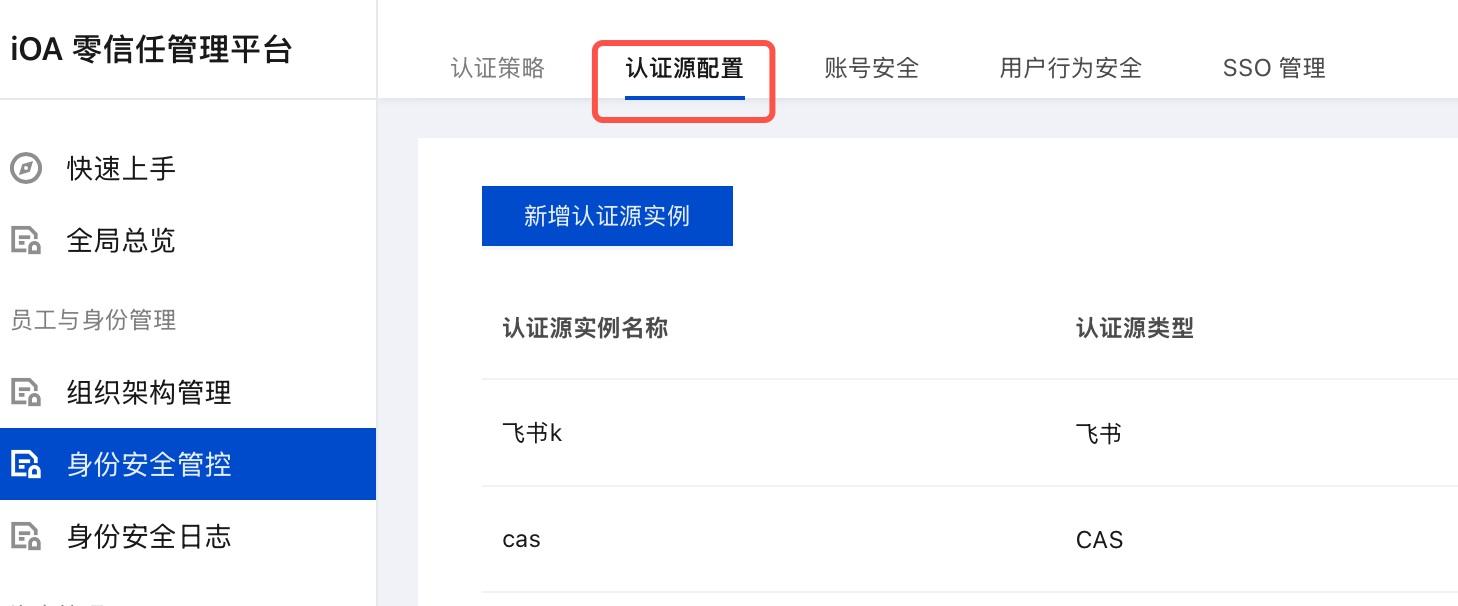Click the cas instance name

(x=521, y=539)
